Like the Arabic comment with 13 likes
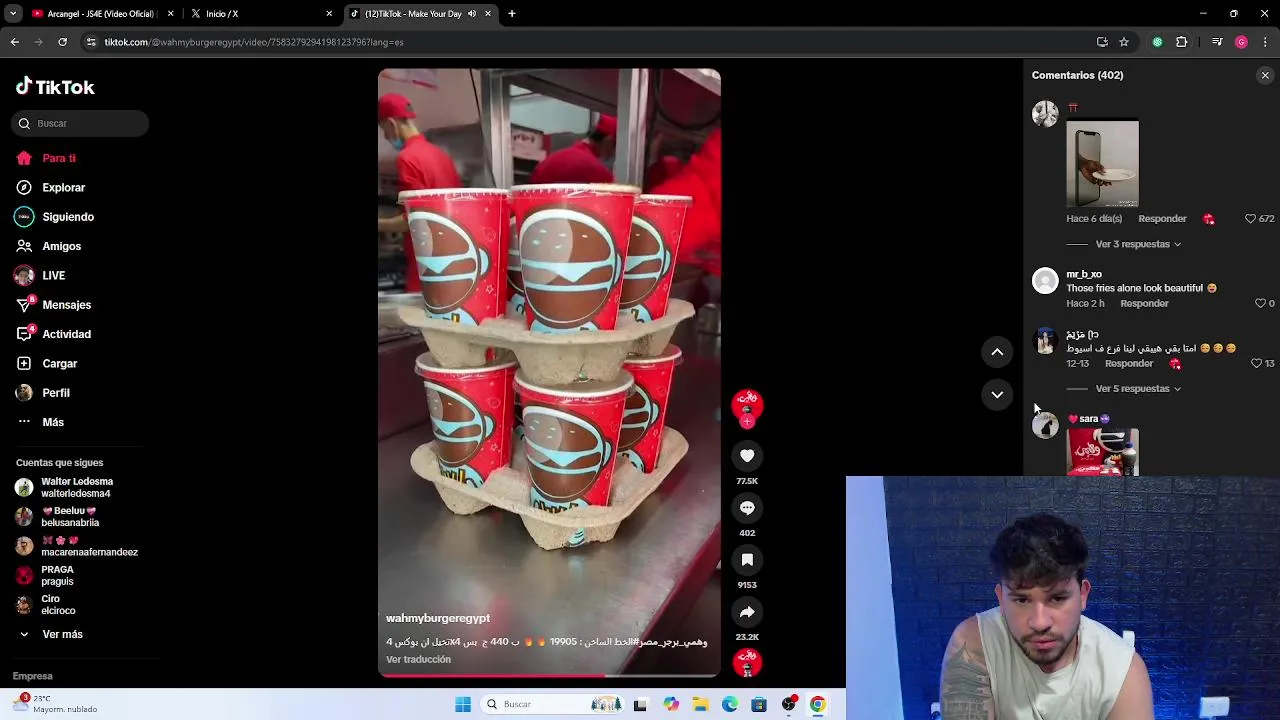The image size is (1280, 720). pyautogui.click(x=1257, y=363)
